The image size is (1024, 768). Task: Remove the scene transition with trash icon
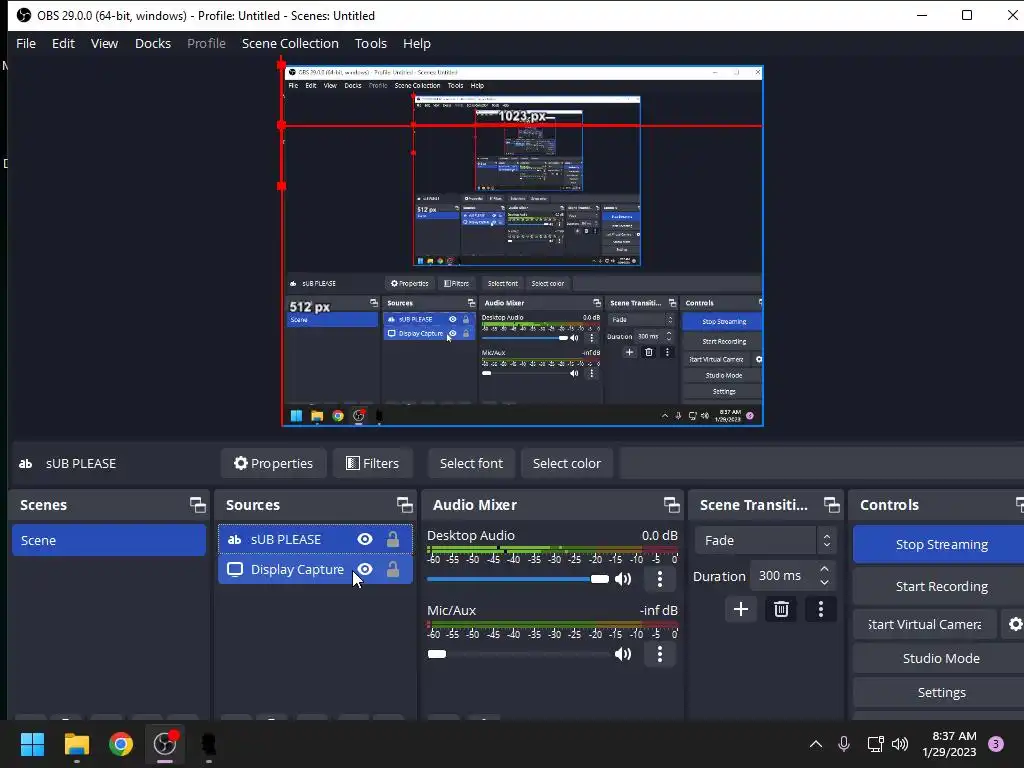[781, 609]
